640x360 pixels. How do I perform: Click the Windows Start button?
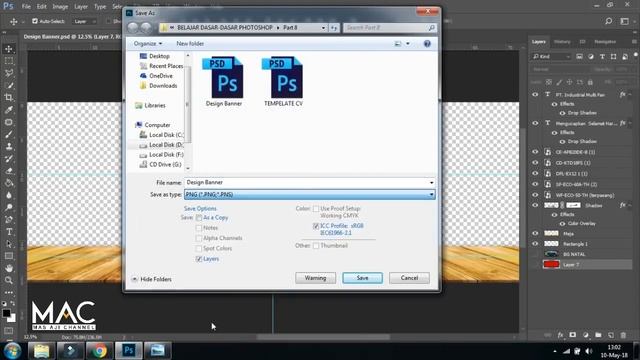click(x=12, y=351)
